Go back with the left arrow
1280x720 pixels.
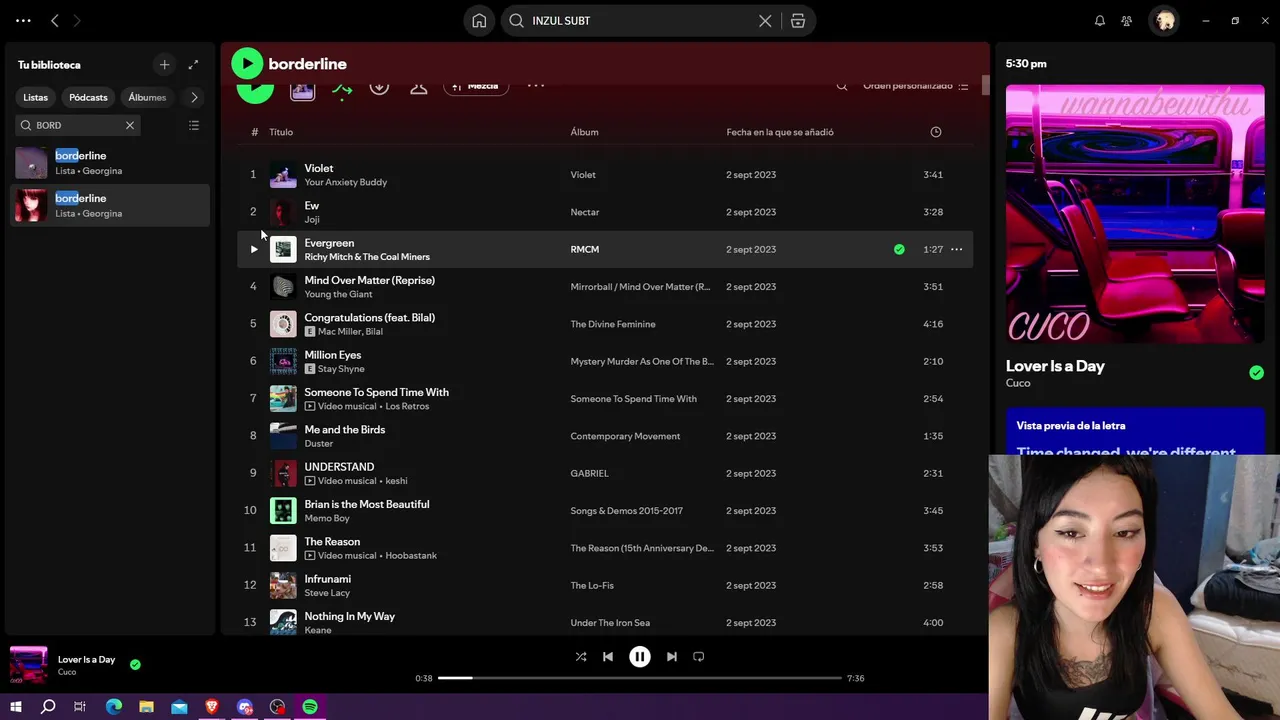(55, 20)
